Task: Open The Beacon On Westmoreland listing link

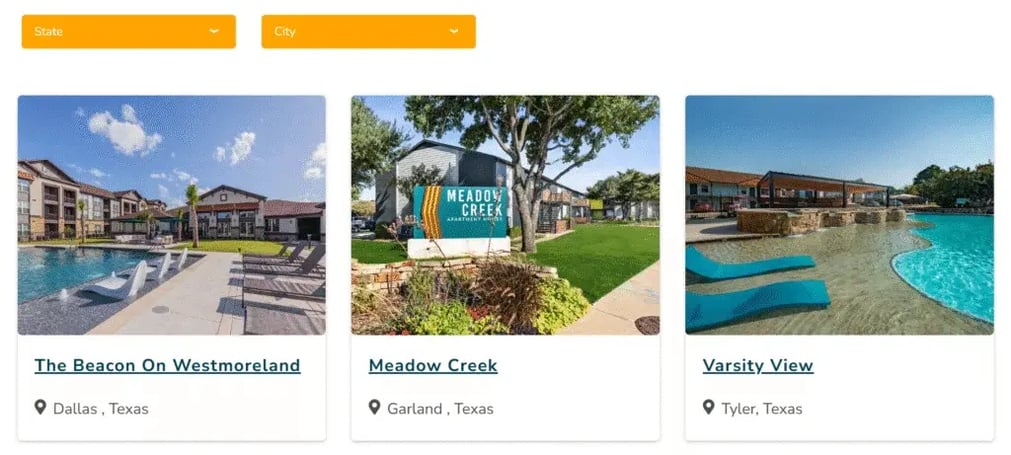Action: (x=167, y=365)
